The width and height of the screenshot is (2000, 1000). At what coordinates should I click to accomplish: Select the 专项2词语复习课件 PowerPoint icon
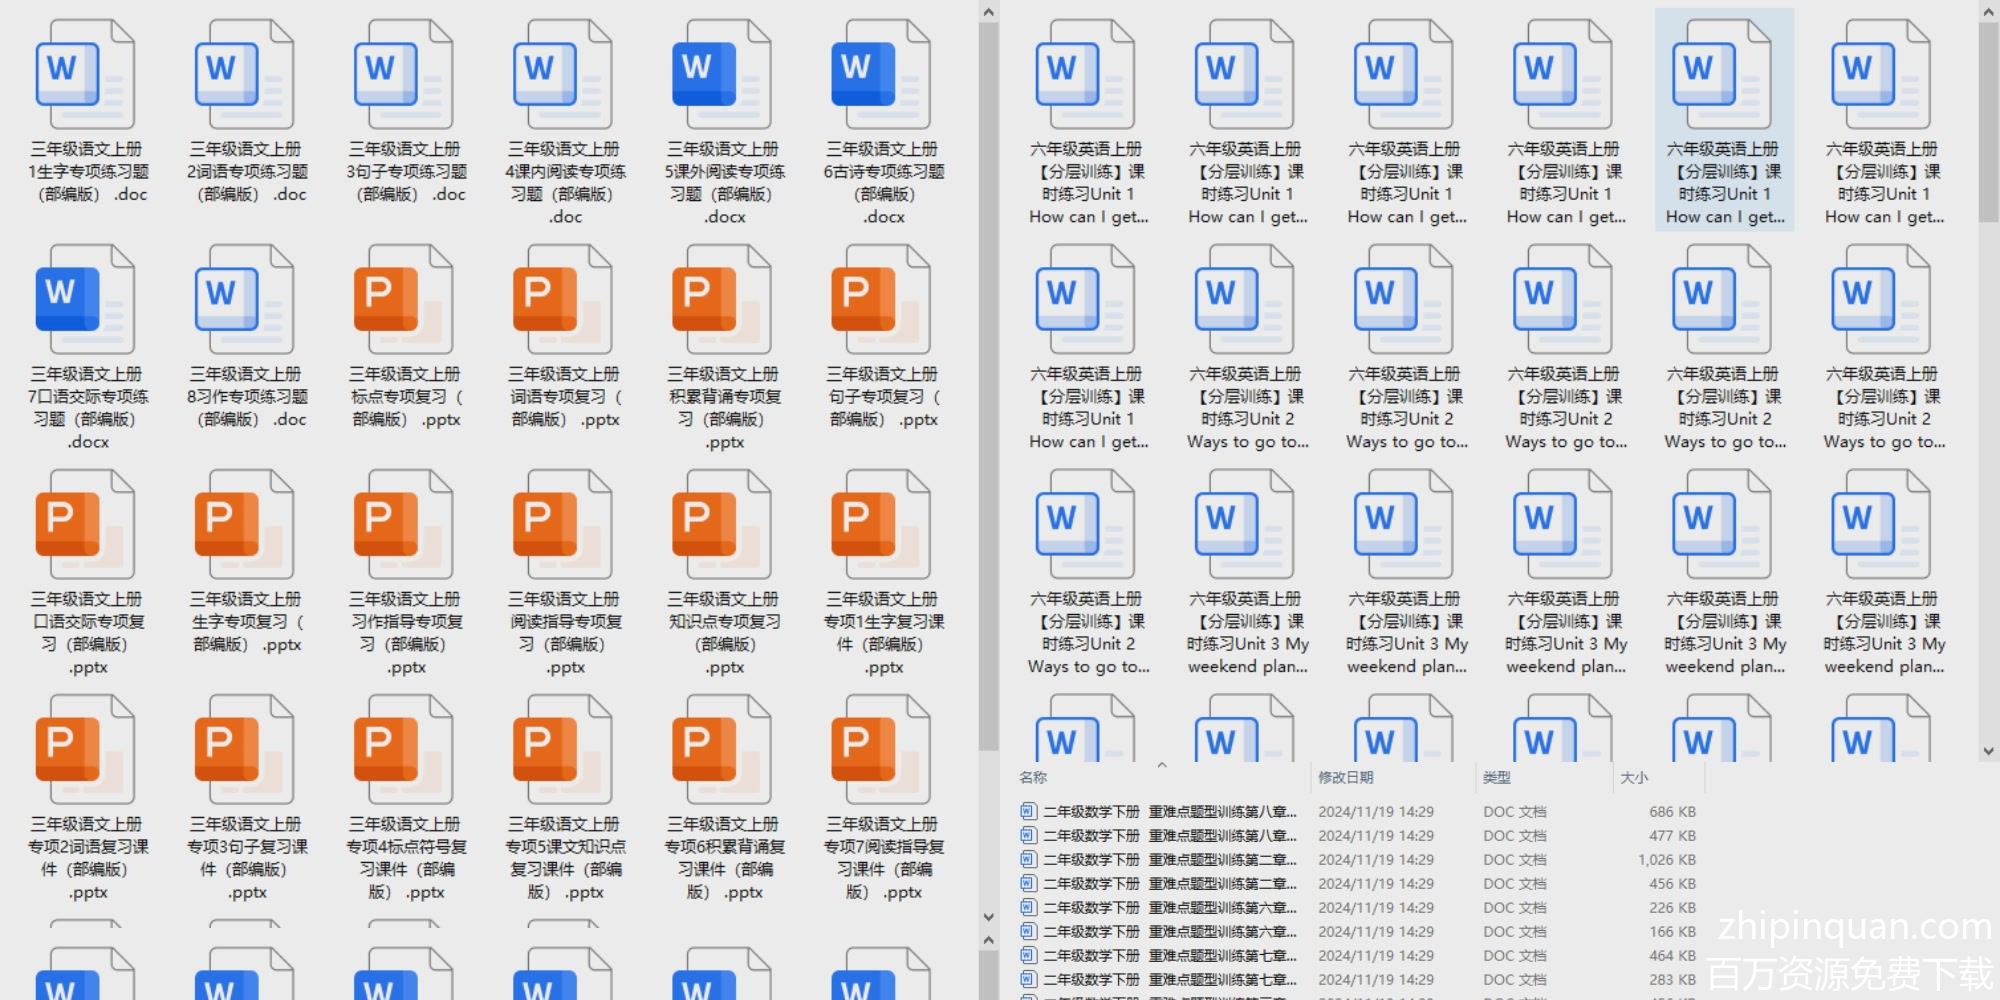pyautogui.click(x=85, y=750)
